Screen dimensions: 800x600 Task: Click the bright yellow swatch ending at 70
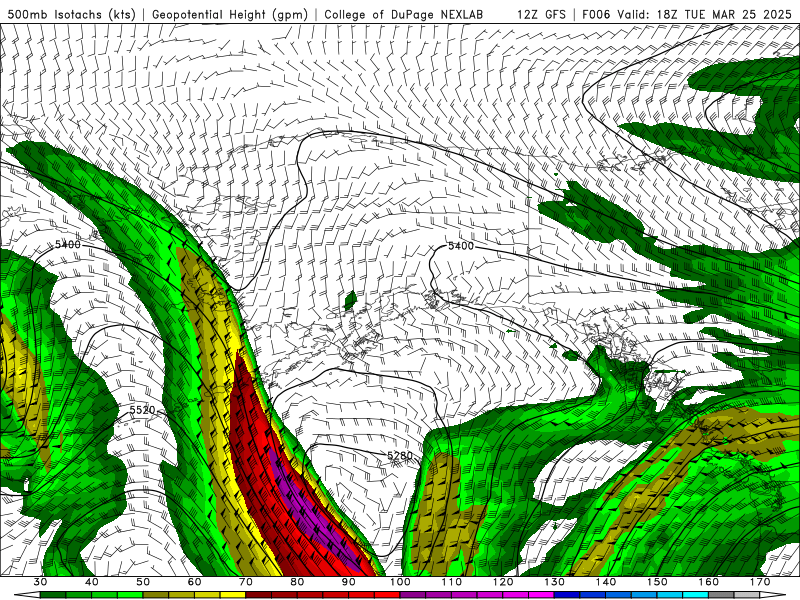[x=233, y=595]
